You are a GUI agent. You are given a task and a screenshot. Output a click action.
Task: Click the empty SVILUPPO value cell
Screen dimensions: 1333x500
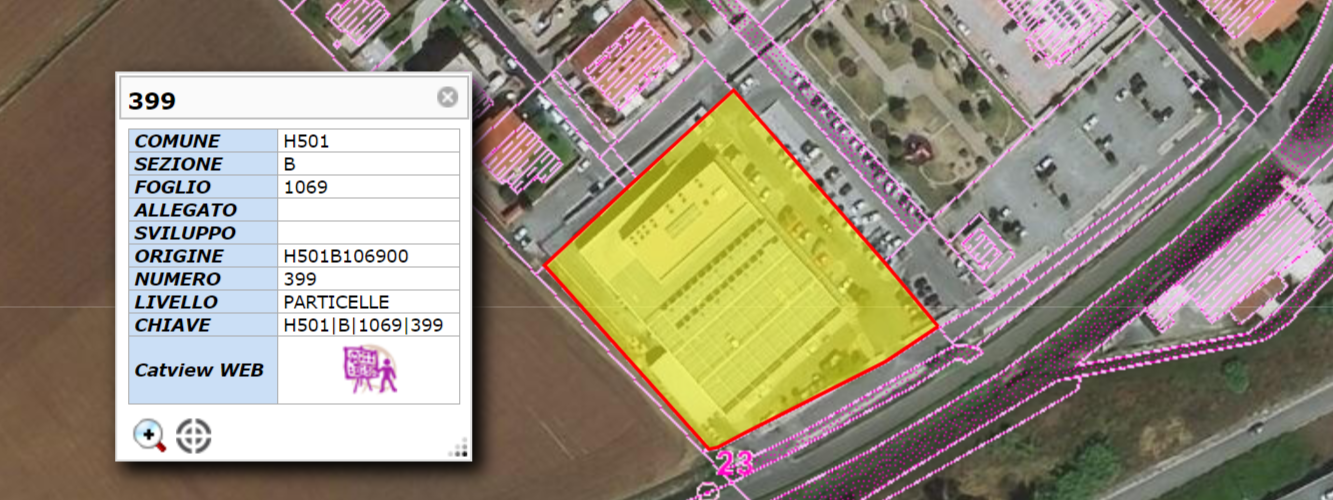pos(367,233)
